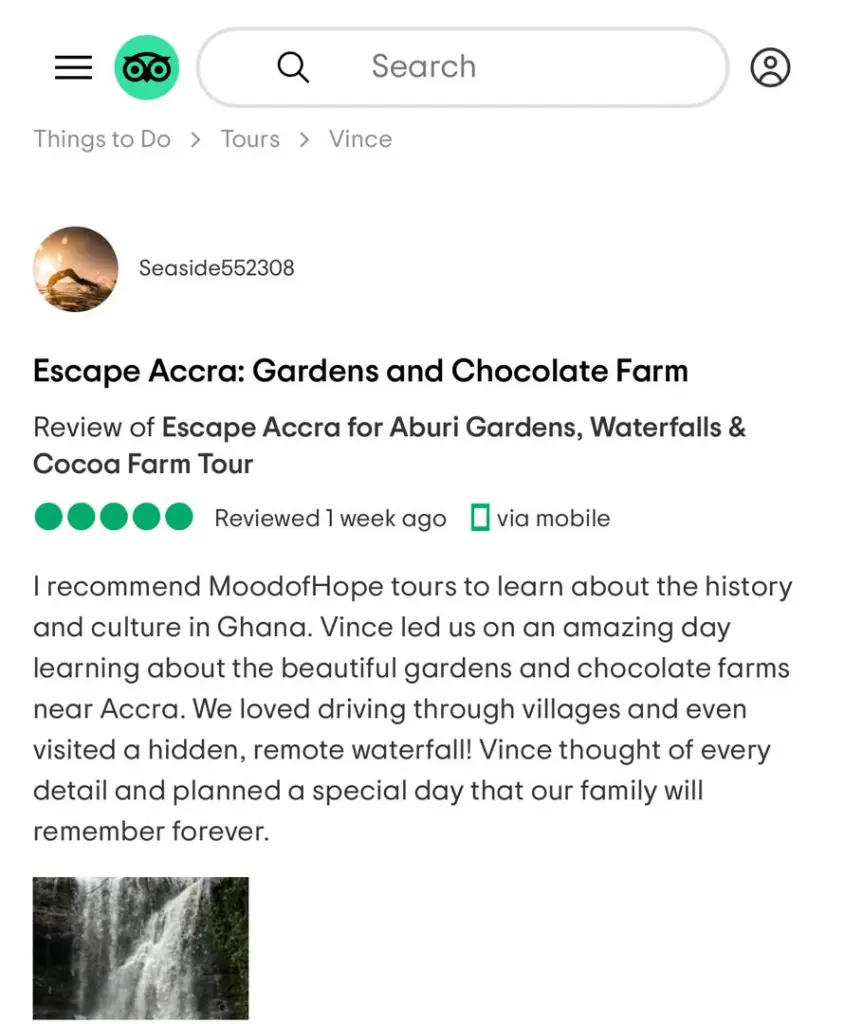Screen dimensions: 844x1024
Task: Click the five green rating bubbles
Action: [x=114, y=517]
